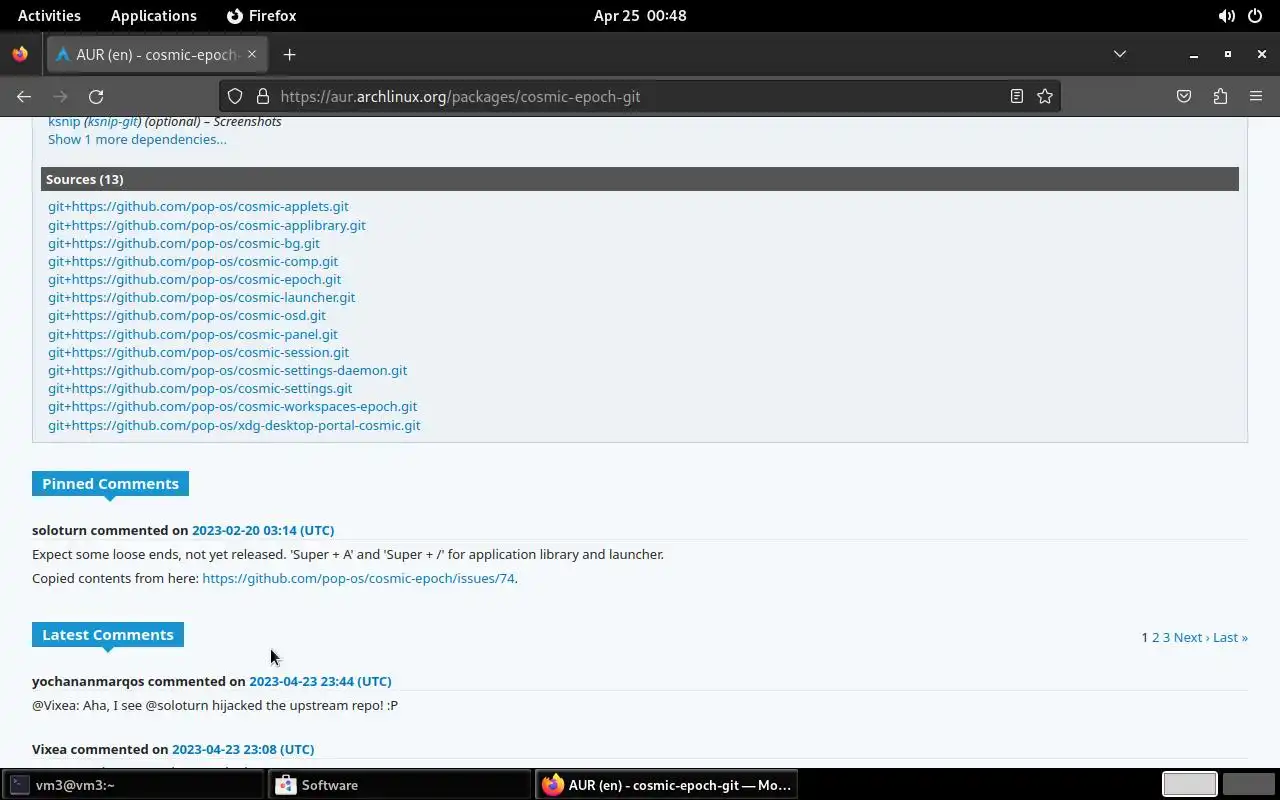
Task: Open the Firefox hamburger menu
Action: click(x=1256, y=96)
